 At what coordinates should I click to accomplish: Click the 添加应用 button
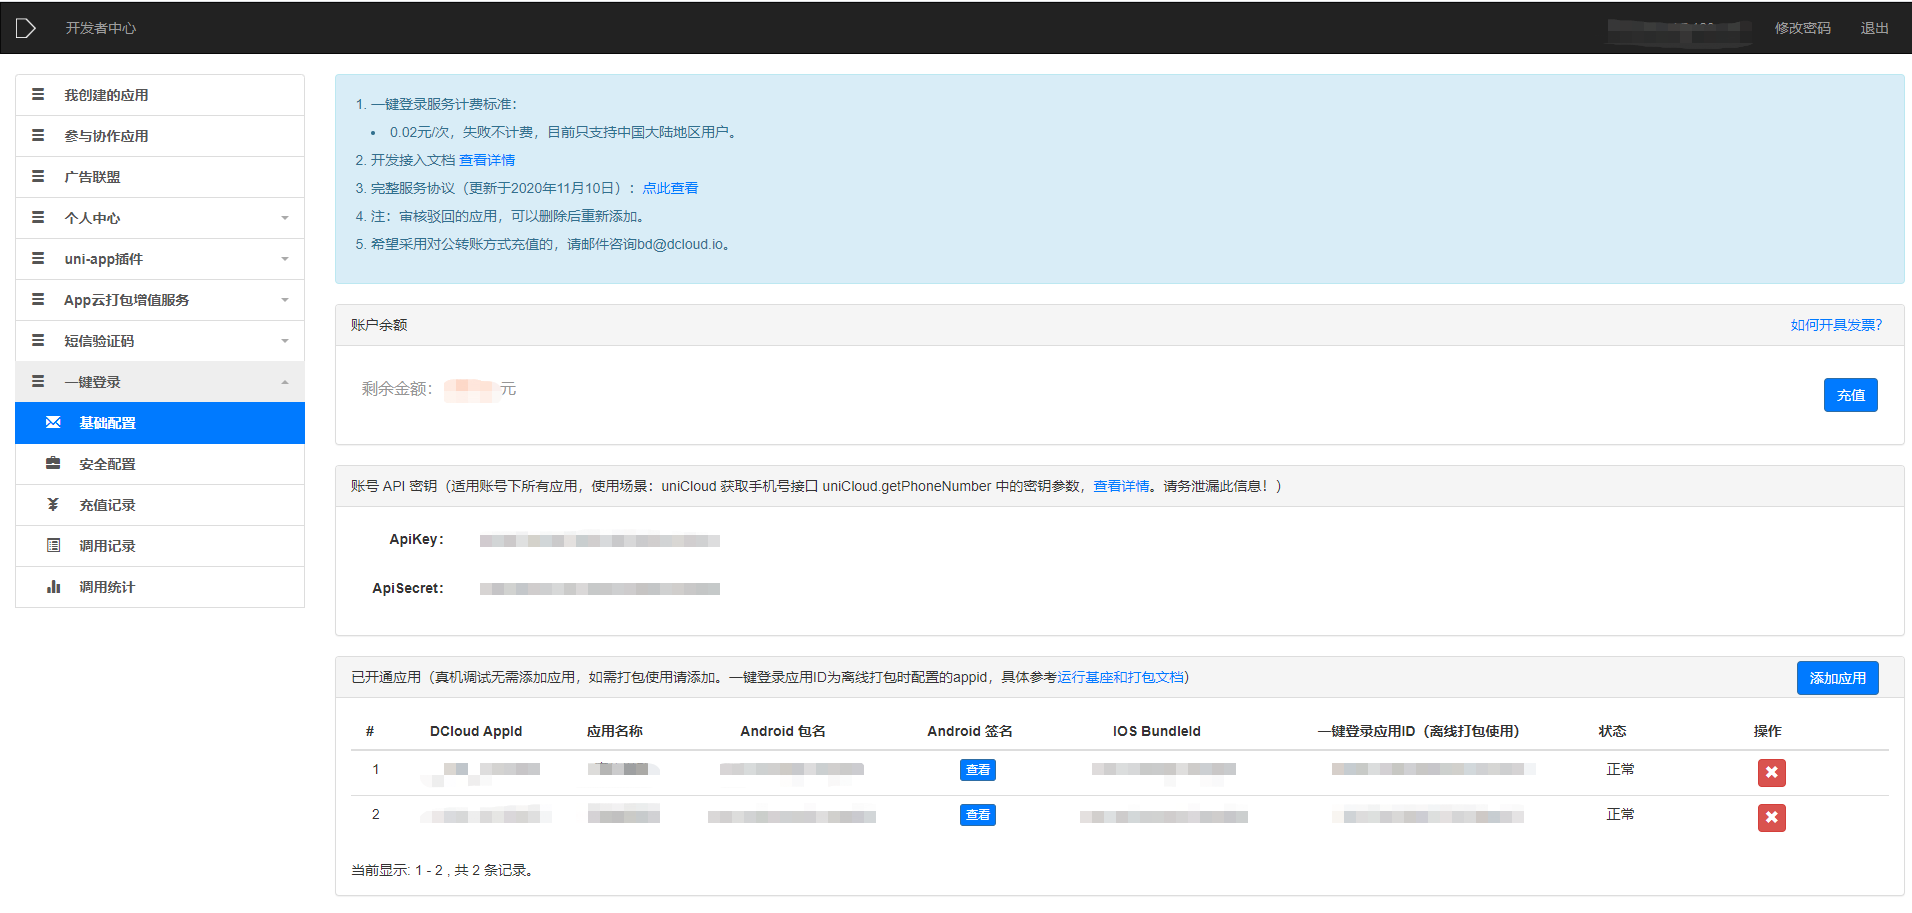(x=1837, y=677)
